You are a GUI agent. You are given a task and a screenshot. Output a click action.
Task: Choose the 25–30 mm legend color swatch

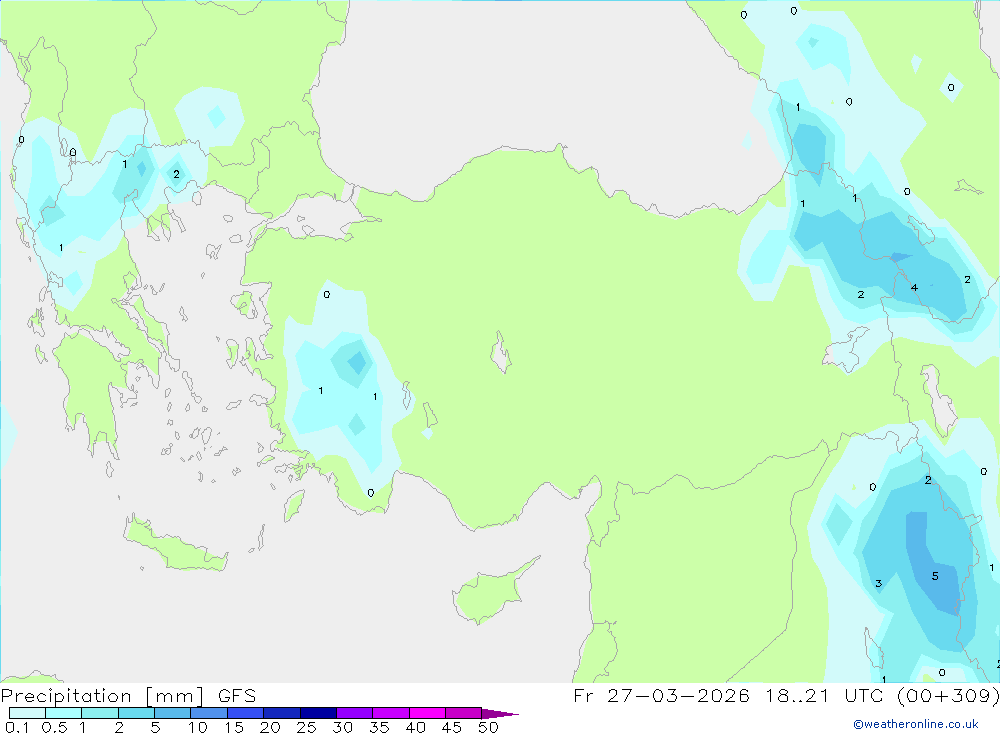[318, 713]
